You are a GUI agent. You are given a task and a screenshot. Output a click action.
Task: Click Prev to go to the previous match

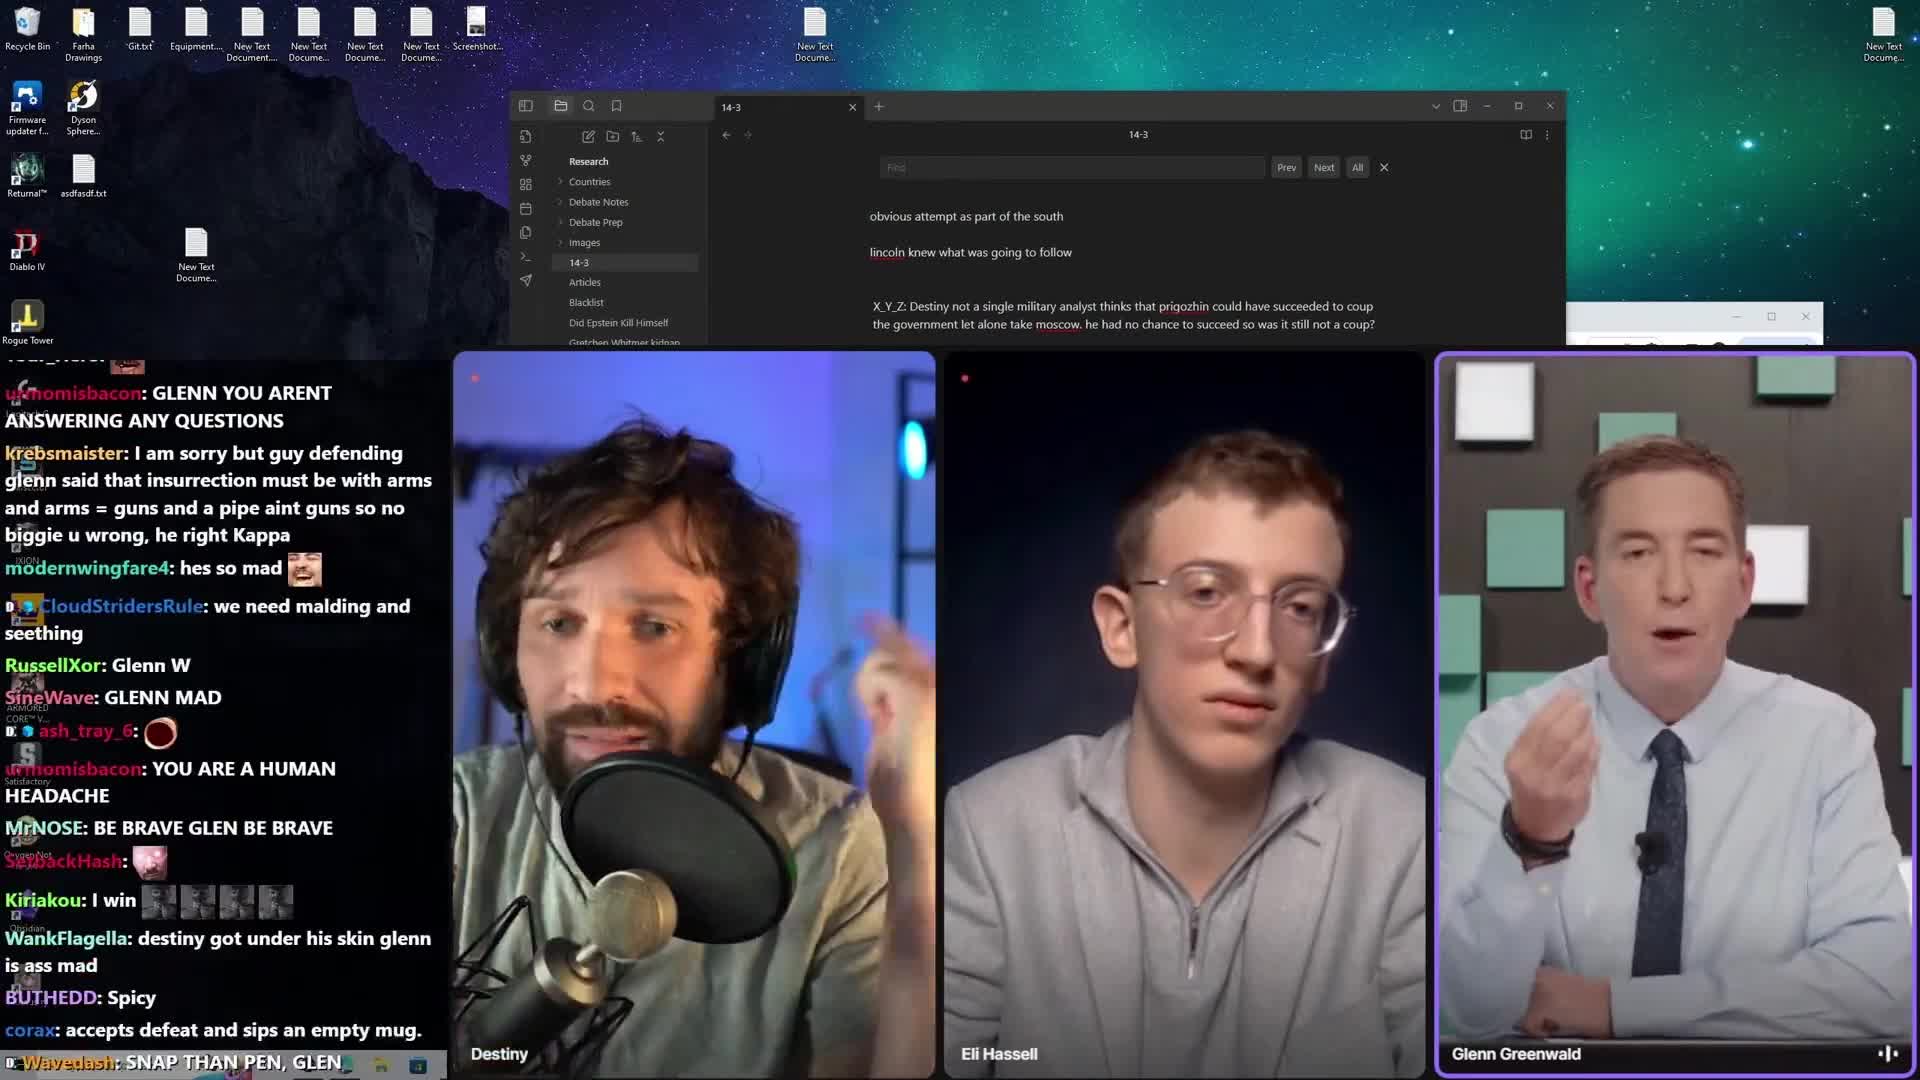tap(1287, 167)
